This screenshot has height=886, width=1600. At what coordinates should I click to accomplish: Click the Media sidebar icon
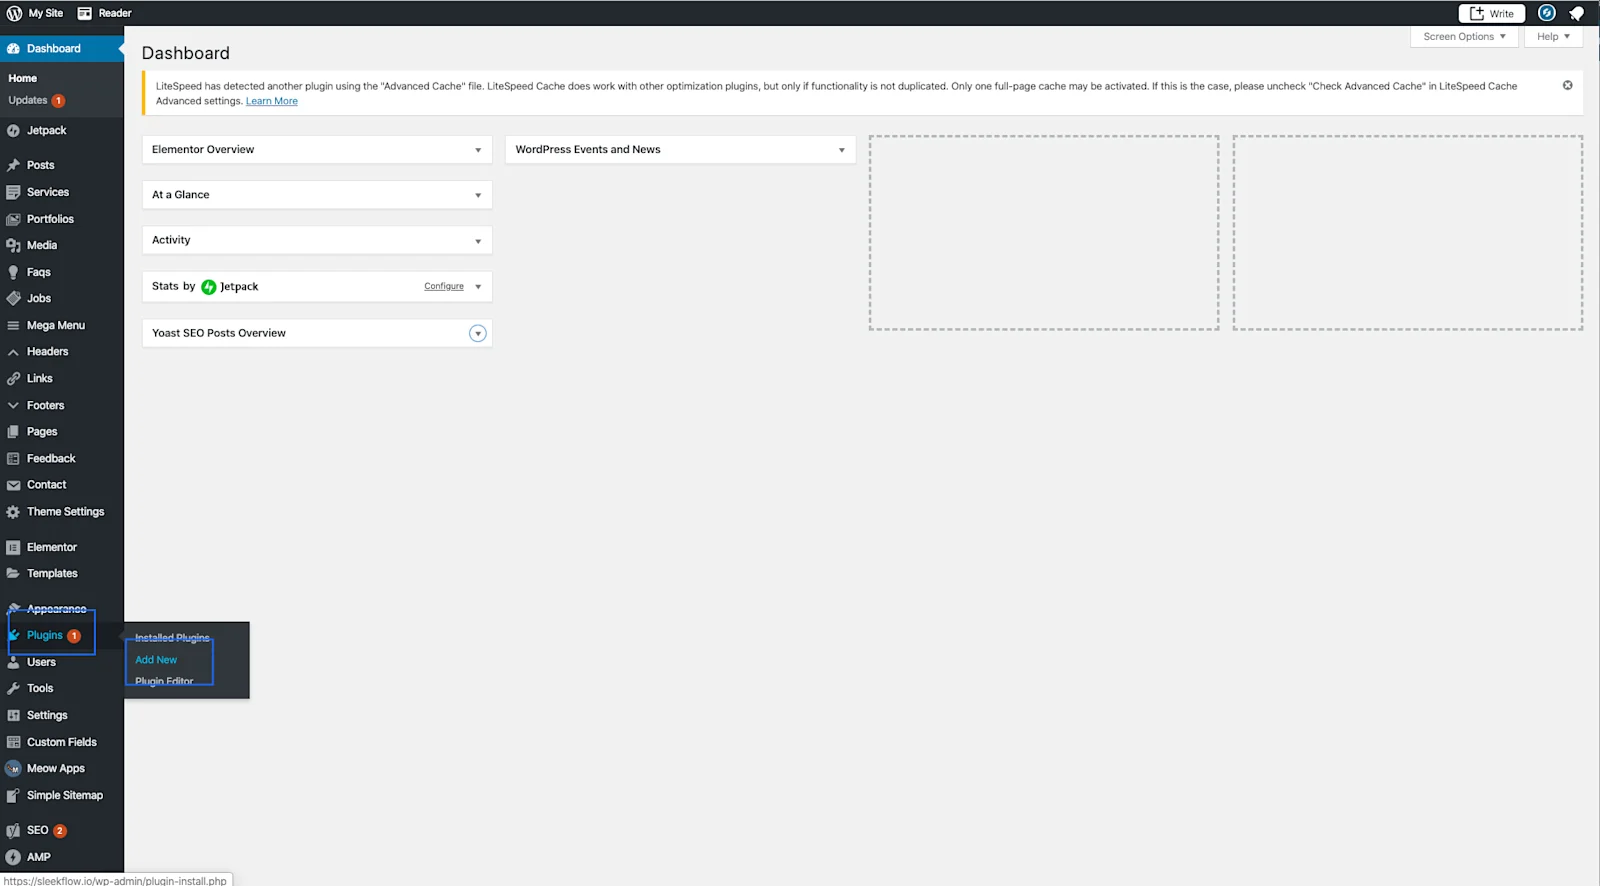point(13,245)
